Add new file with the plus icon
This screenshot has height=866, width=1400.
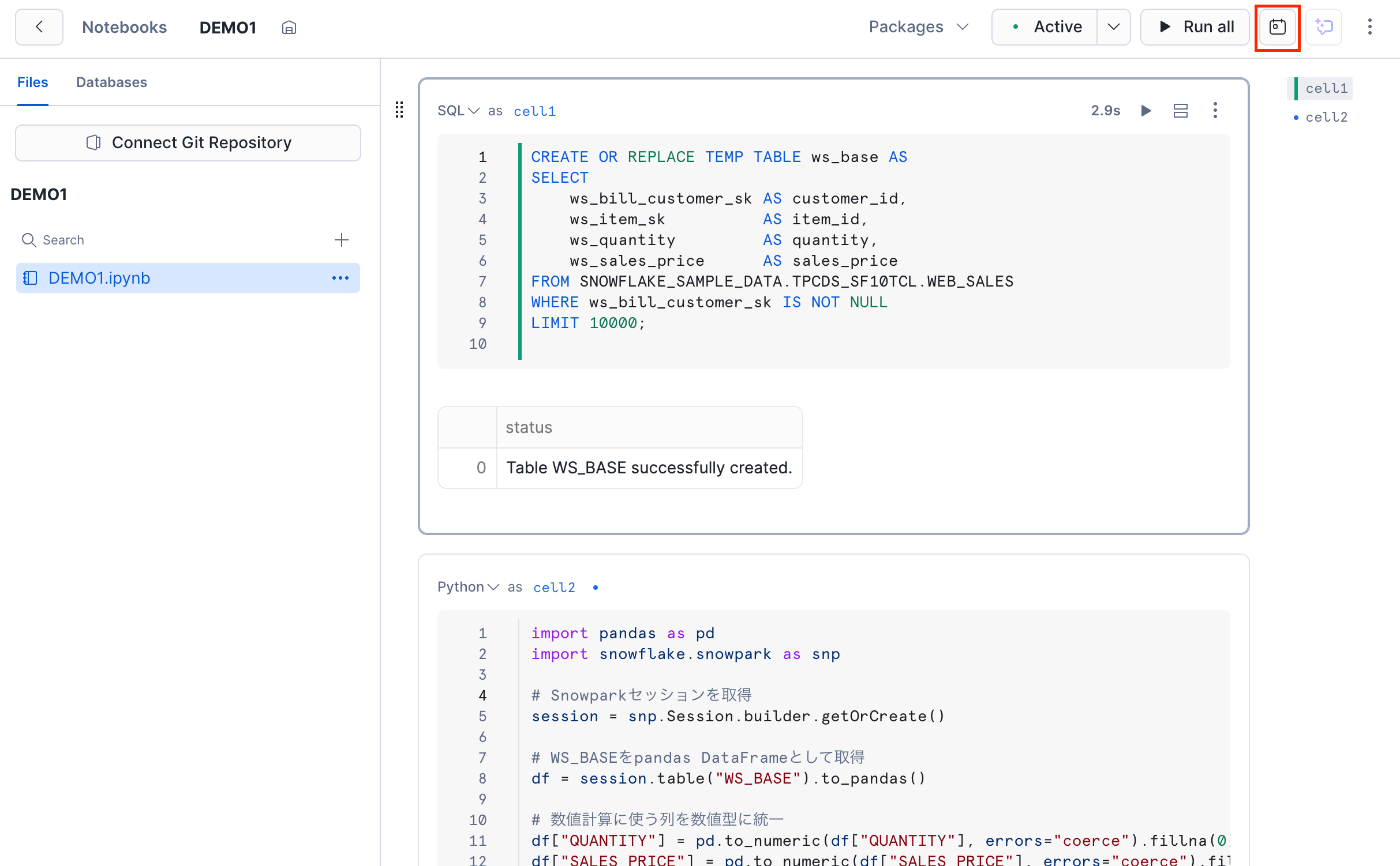click(x=341, y=240)
